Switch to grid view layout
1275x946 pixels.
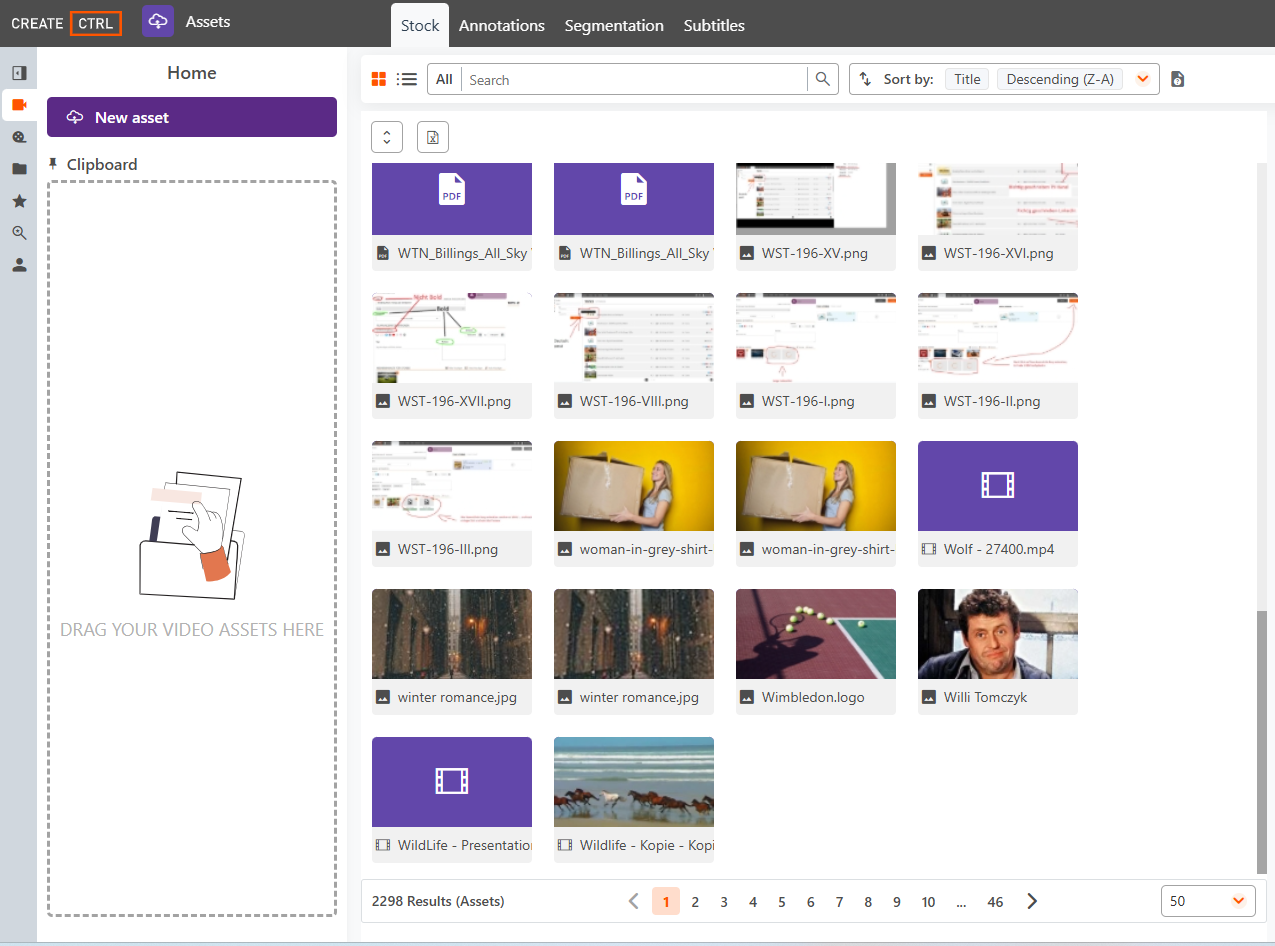pyautogui.click(x=379, y=79)
